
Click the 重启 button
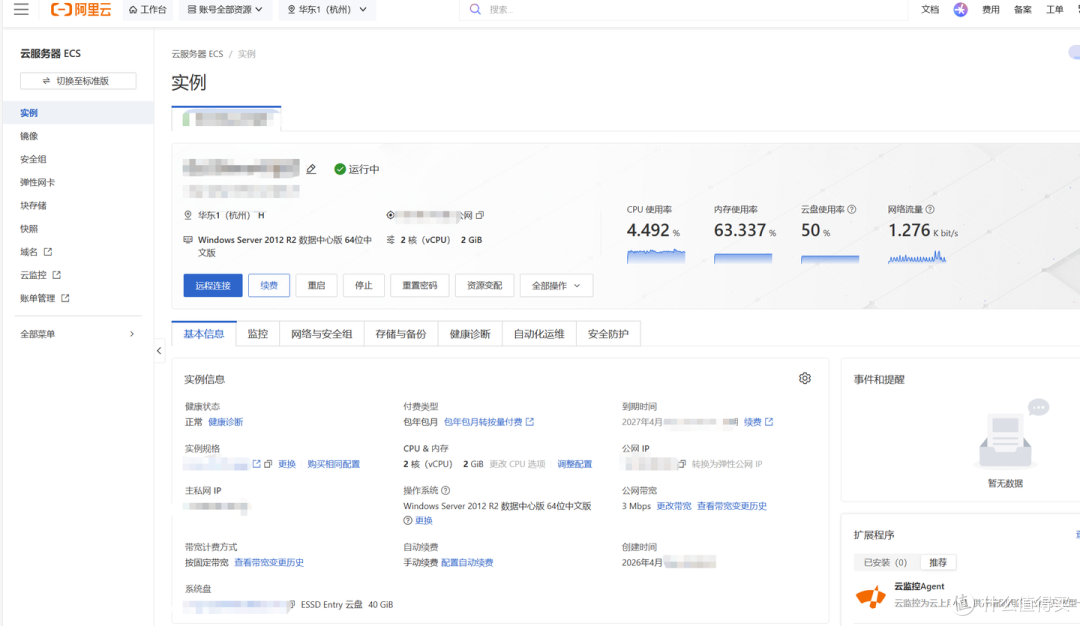point(316,286)
